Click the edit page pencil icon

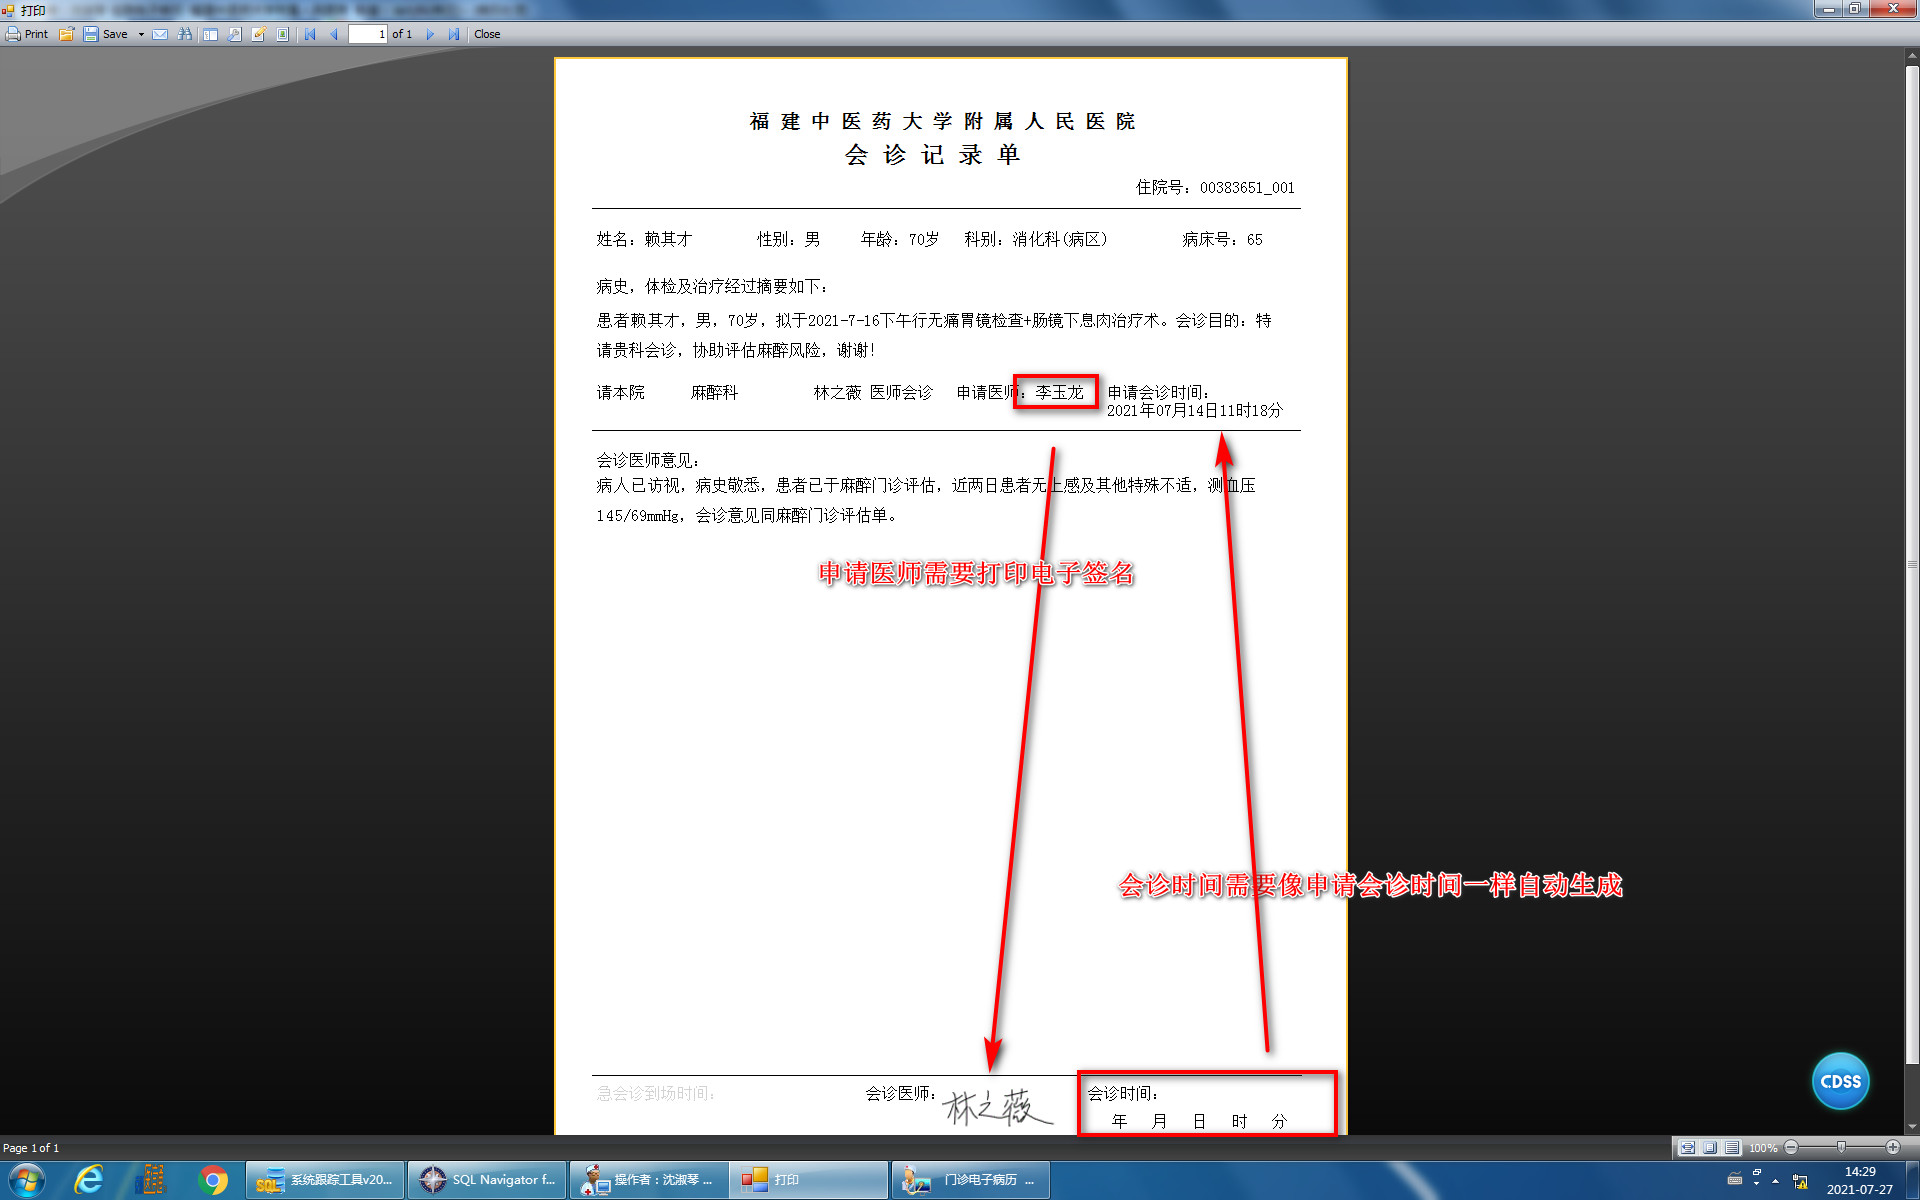(x=259, y=34)
